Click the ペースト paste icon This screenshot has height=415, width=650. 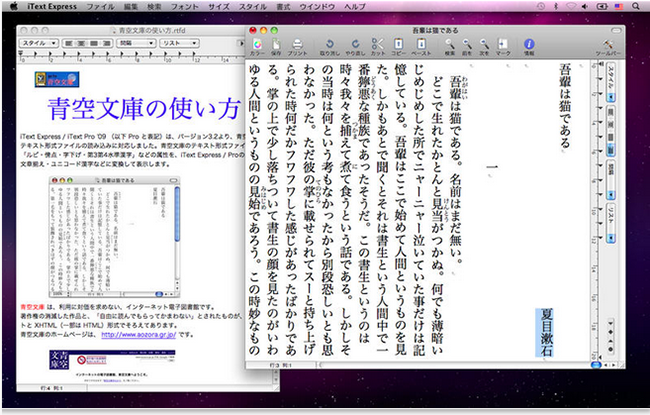tap(421, 46)
